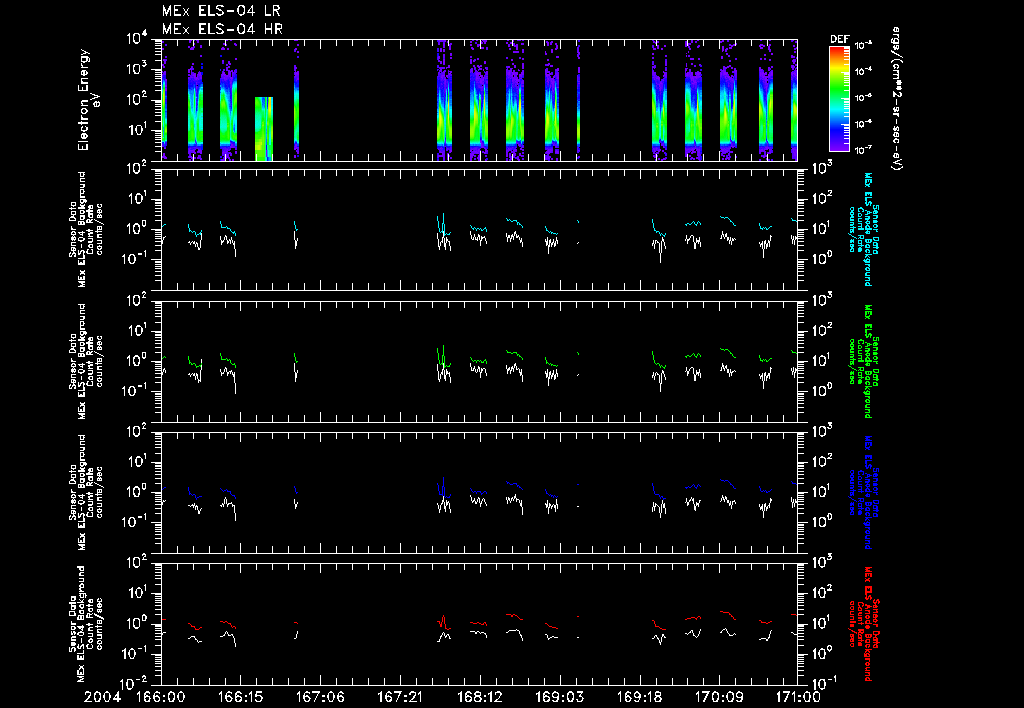Select the blue right-axis Anode Background label

point(863,492)
